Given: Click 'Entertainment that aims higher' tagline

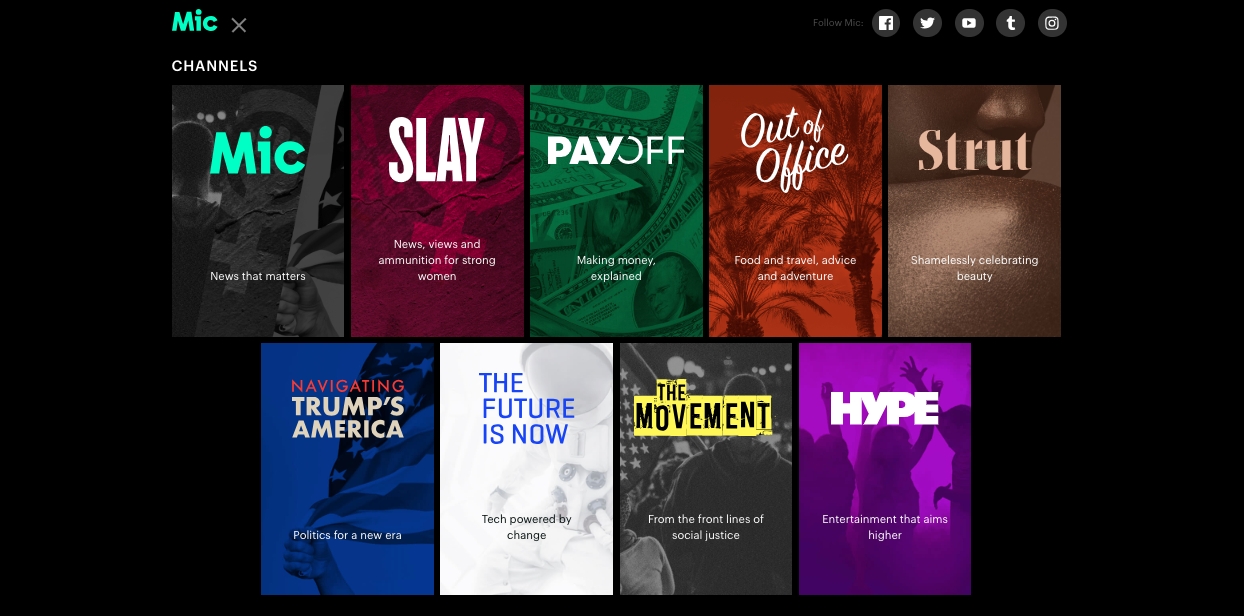Looking at the screenshot, I should click(x=885, y=527).
